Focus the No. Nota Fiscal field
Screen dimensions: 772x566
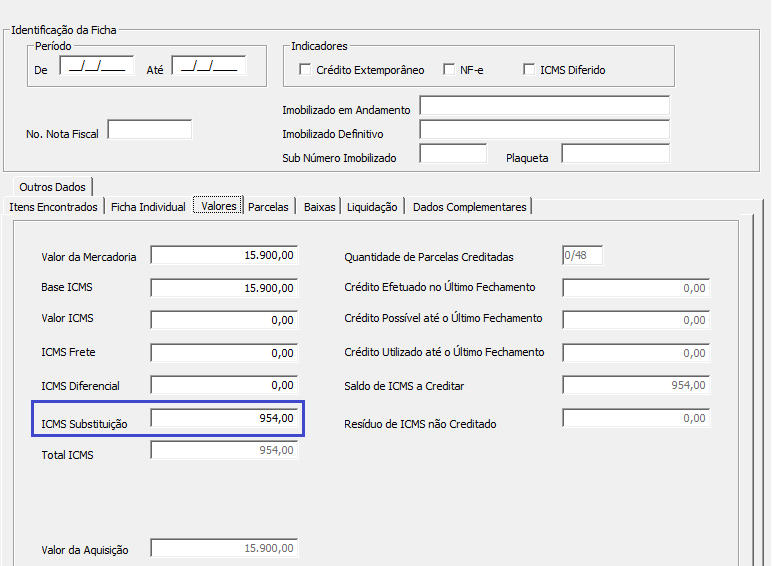149,130
